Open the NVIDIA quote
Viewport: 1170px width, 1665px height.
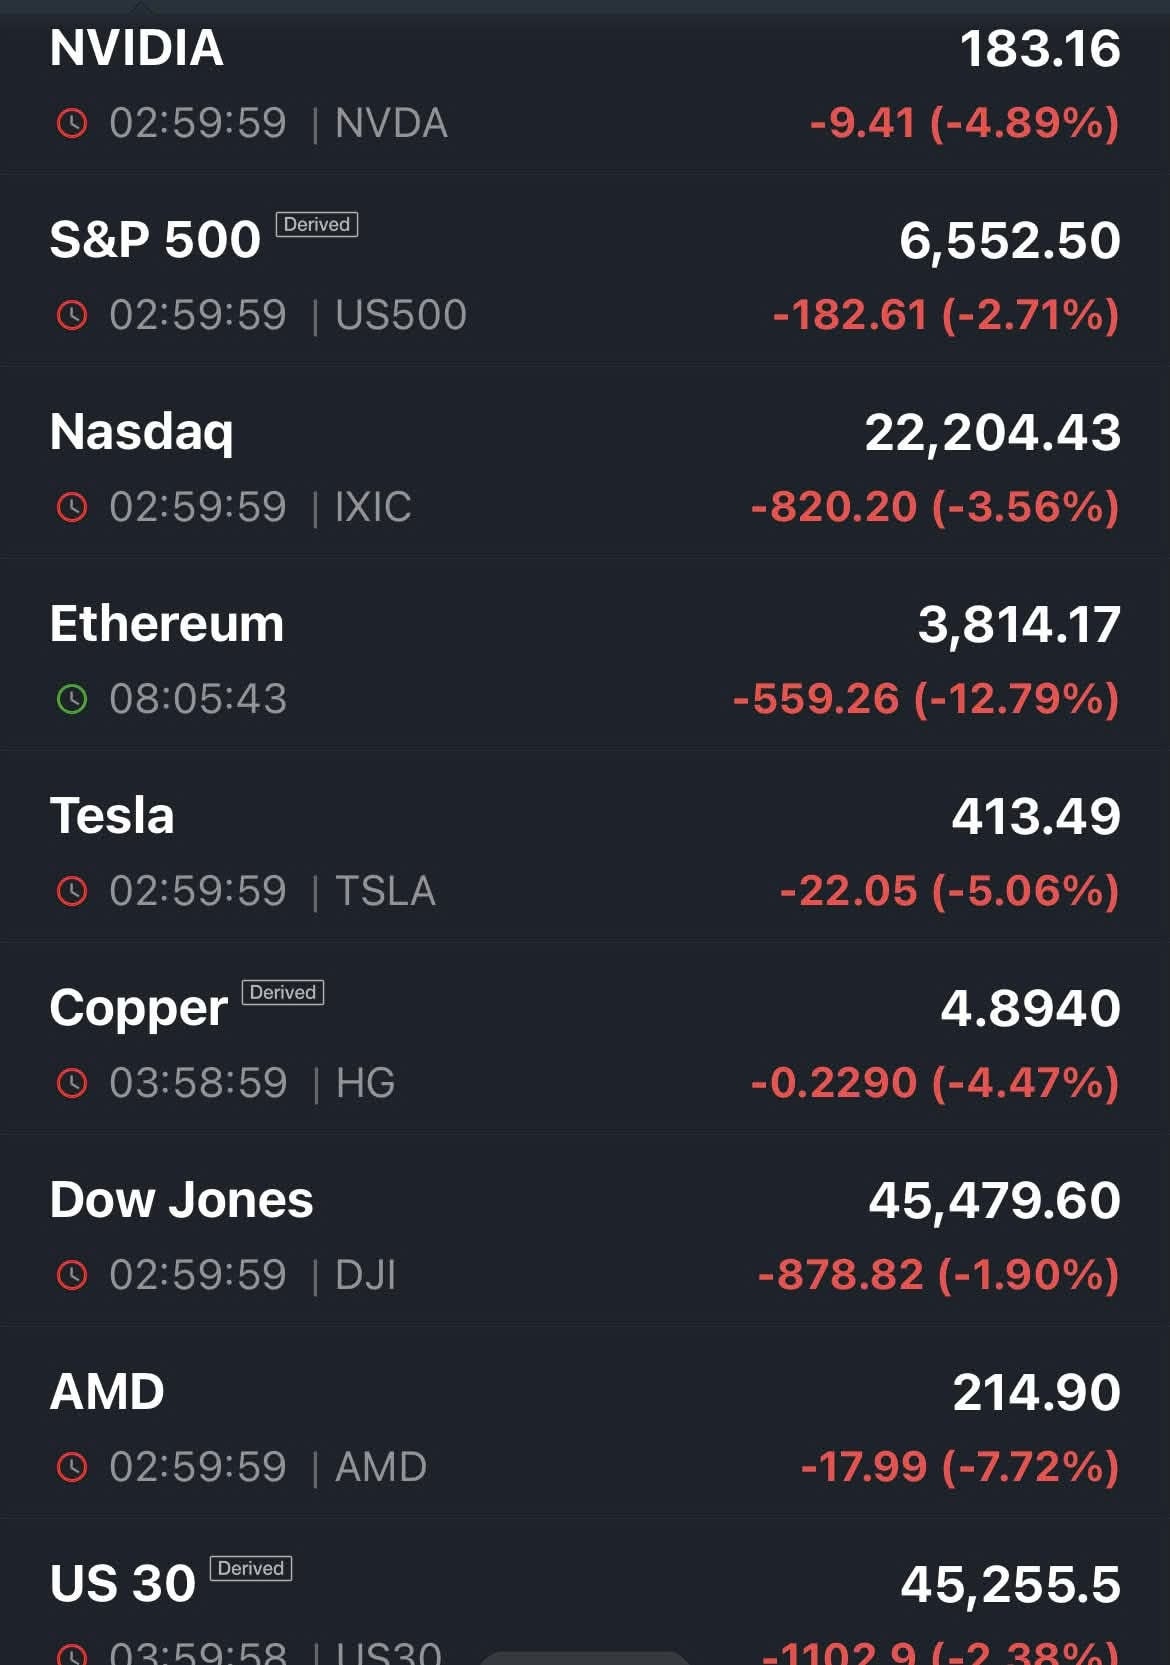coord(137,48)
